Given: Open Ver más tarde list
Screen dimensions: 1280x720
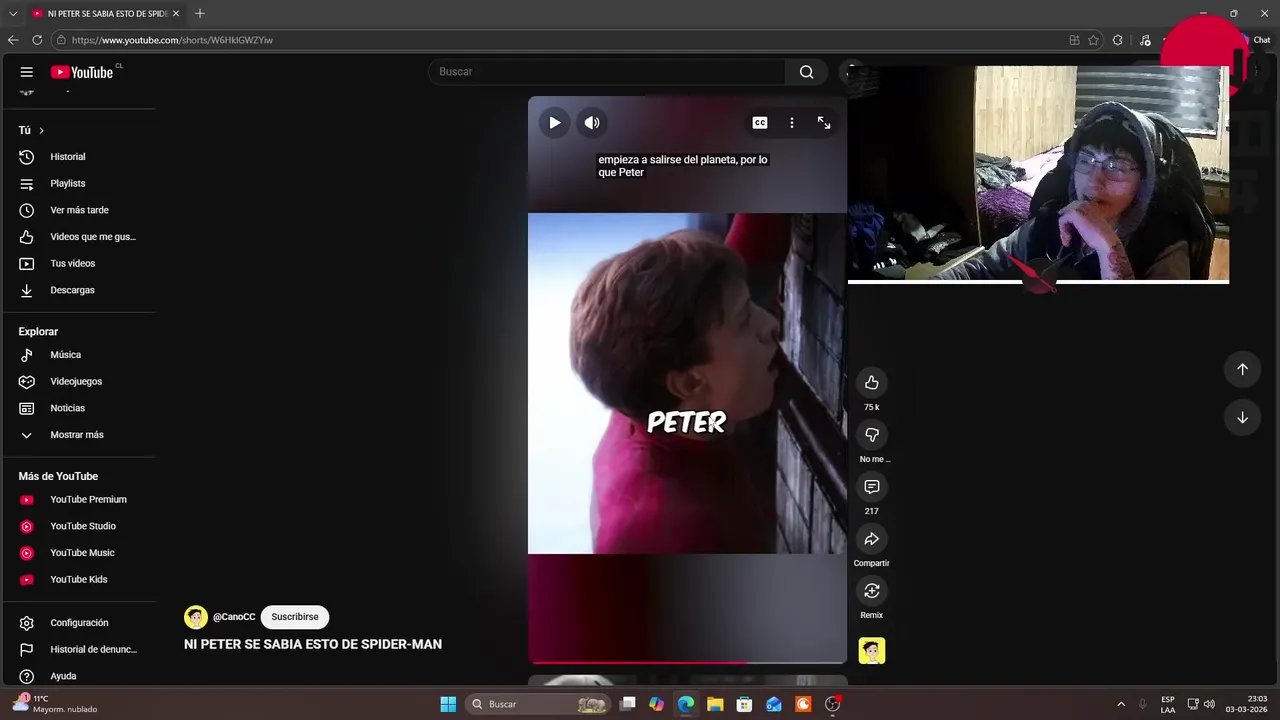Looking at the screenshot, I should click(80, 210).
